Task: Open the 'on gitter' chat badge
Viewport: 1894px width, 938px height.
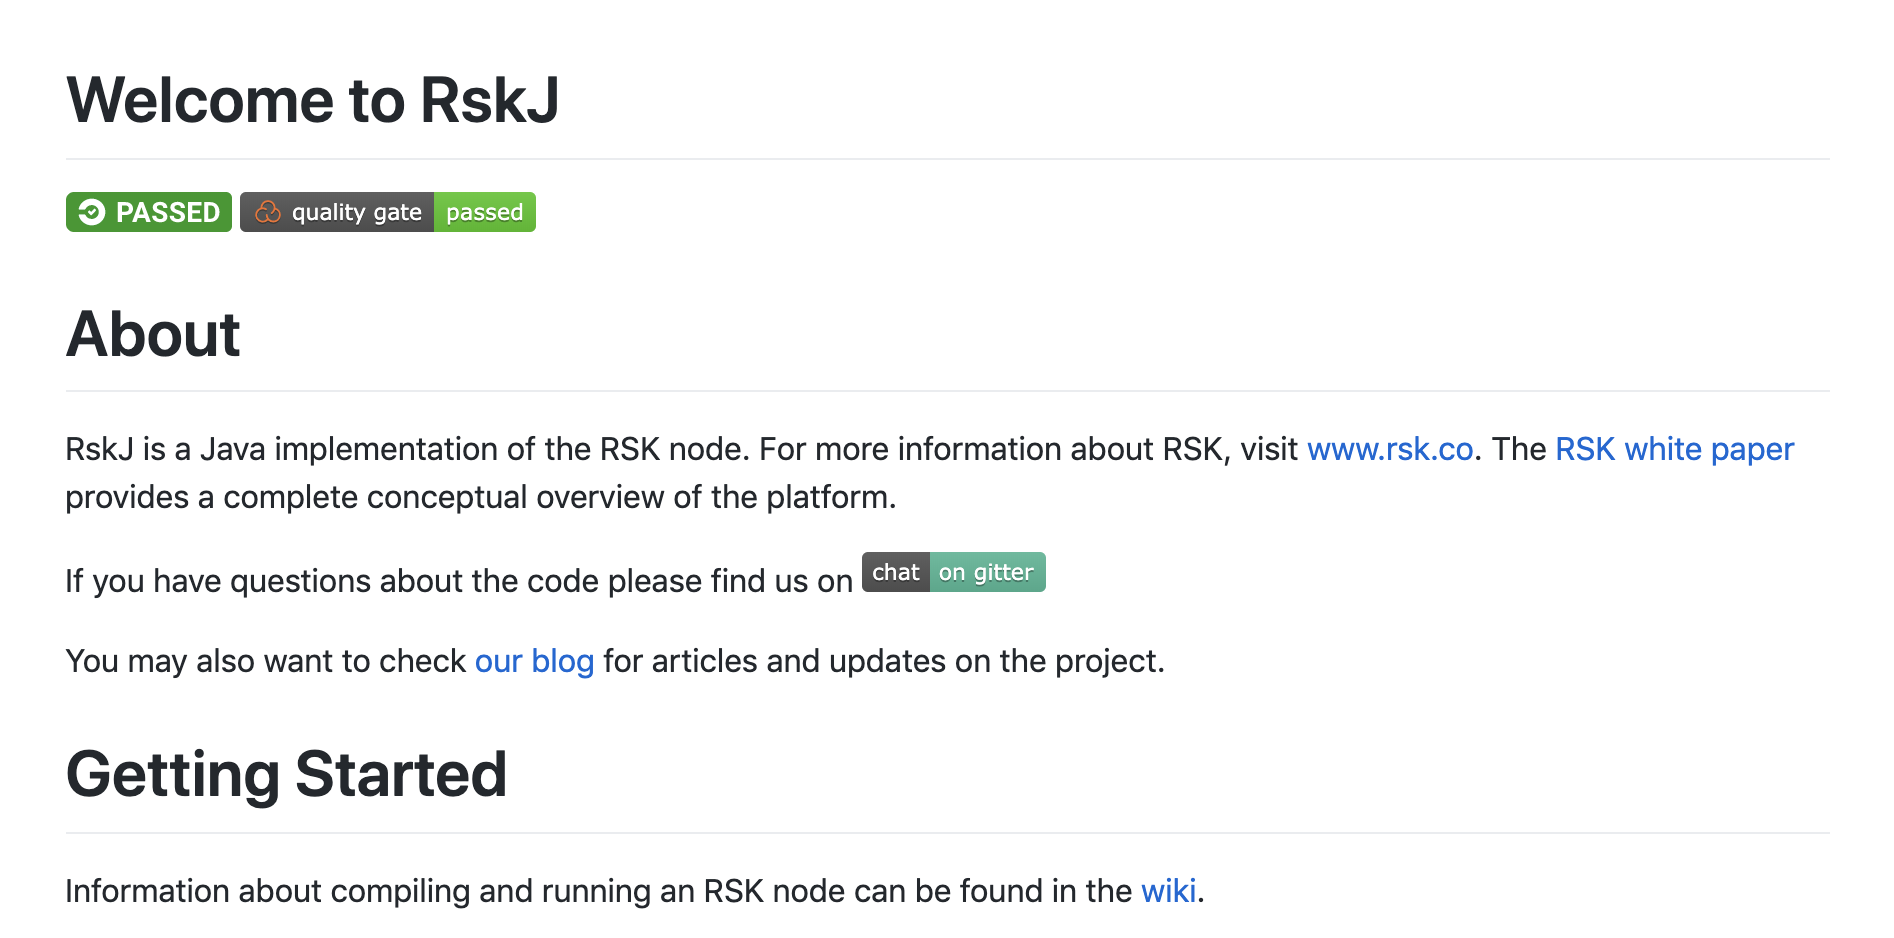Action: 987,572
